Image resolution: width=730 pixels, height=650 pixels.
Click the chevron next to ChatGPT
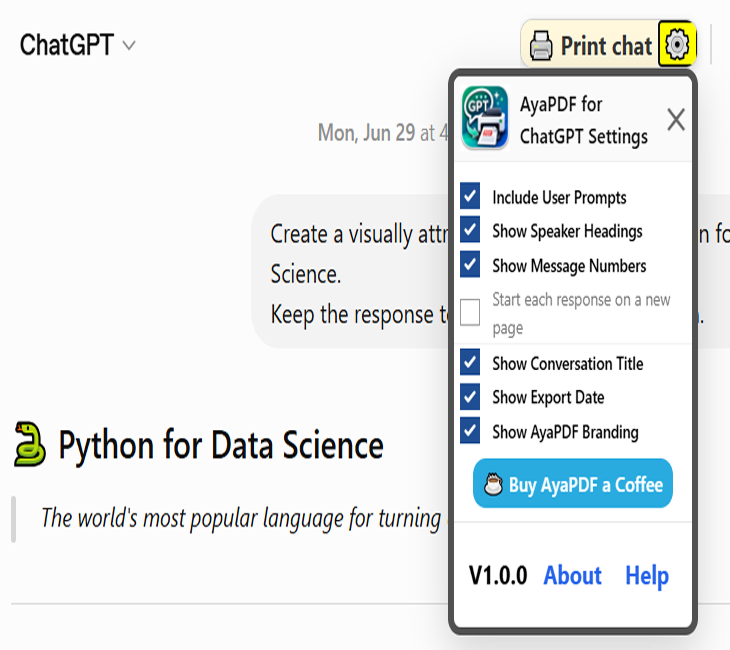[128, 46]
